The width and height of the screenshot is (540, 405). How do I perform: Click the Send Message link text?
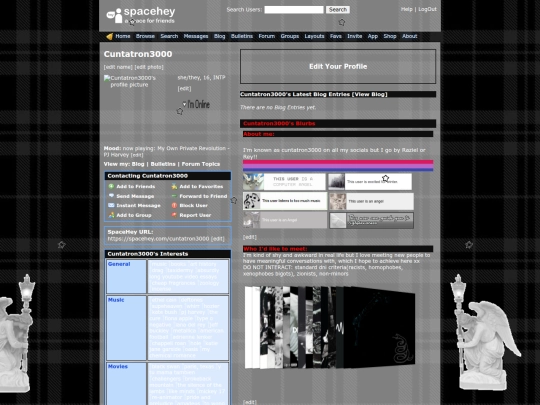click(x=135, y=196)
